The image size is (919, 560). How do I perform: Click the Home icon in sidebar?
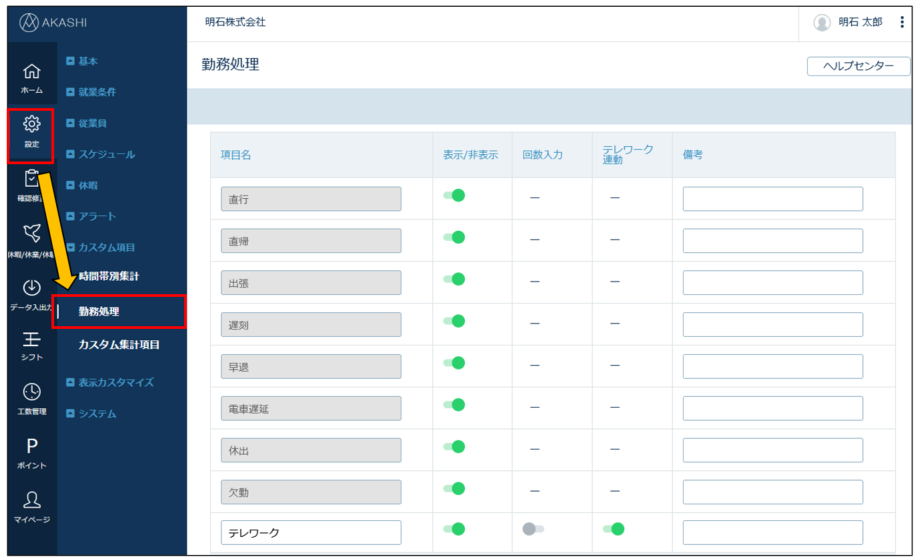point(32,72)
